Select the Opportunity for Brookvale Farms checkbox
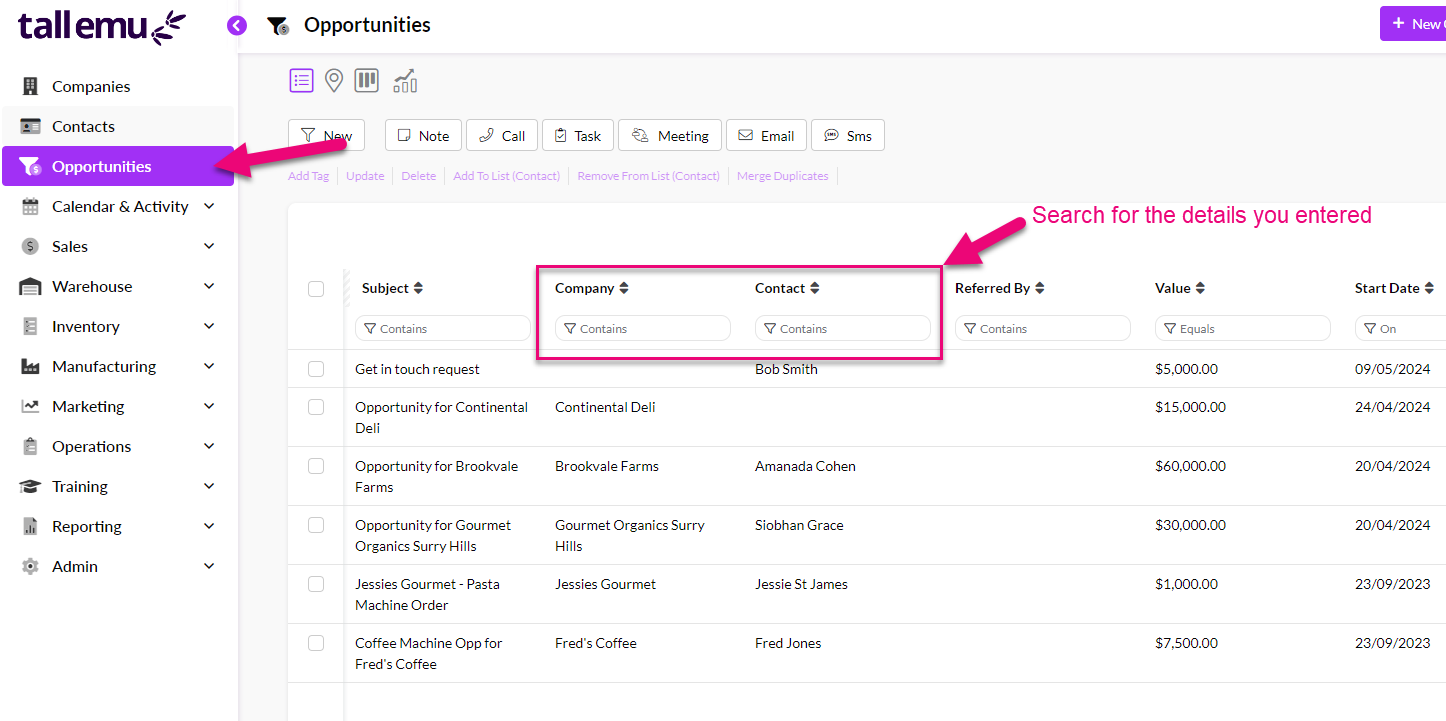This screenshot has height=721, width=1446. pos(316,466)
